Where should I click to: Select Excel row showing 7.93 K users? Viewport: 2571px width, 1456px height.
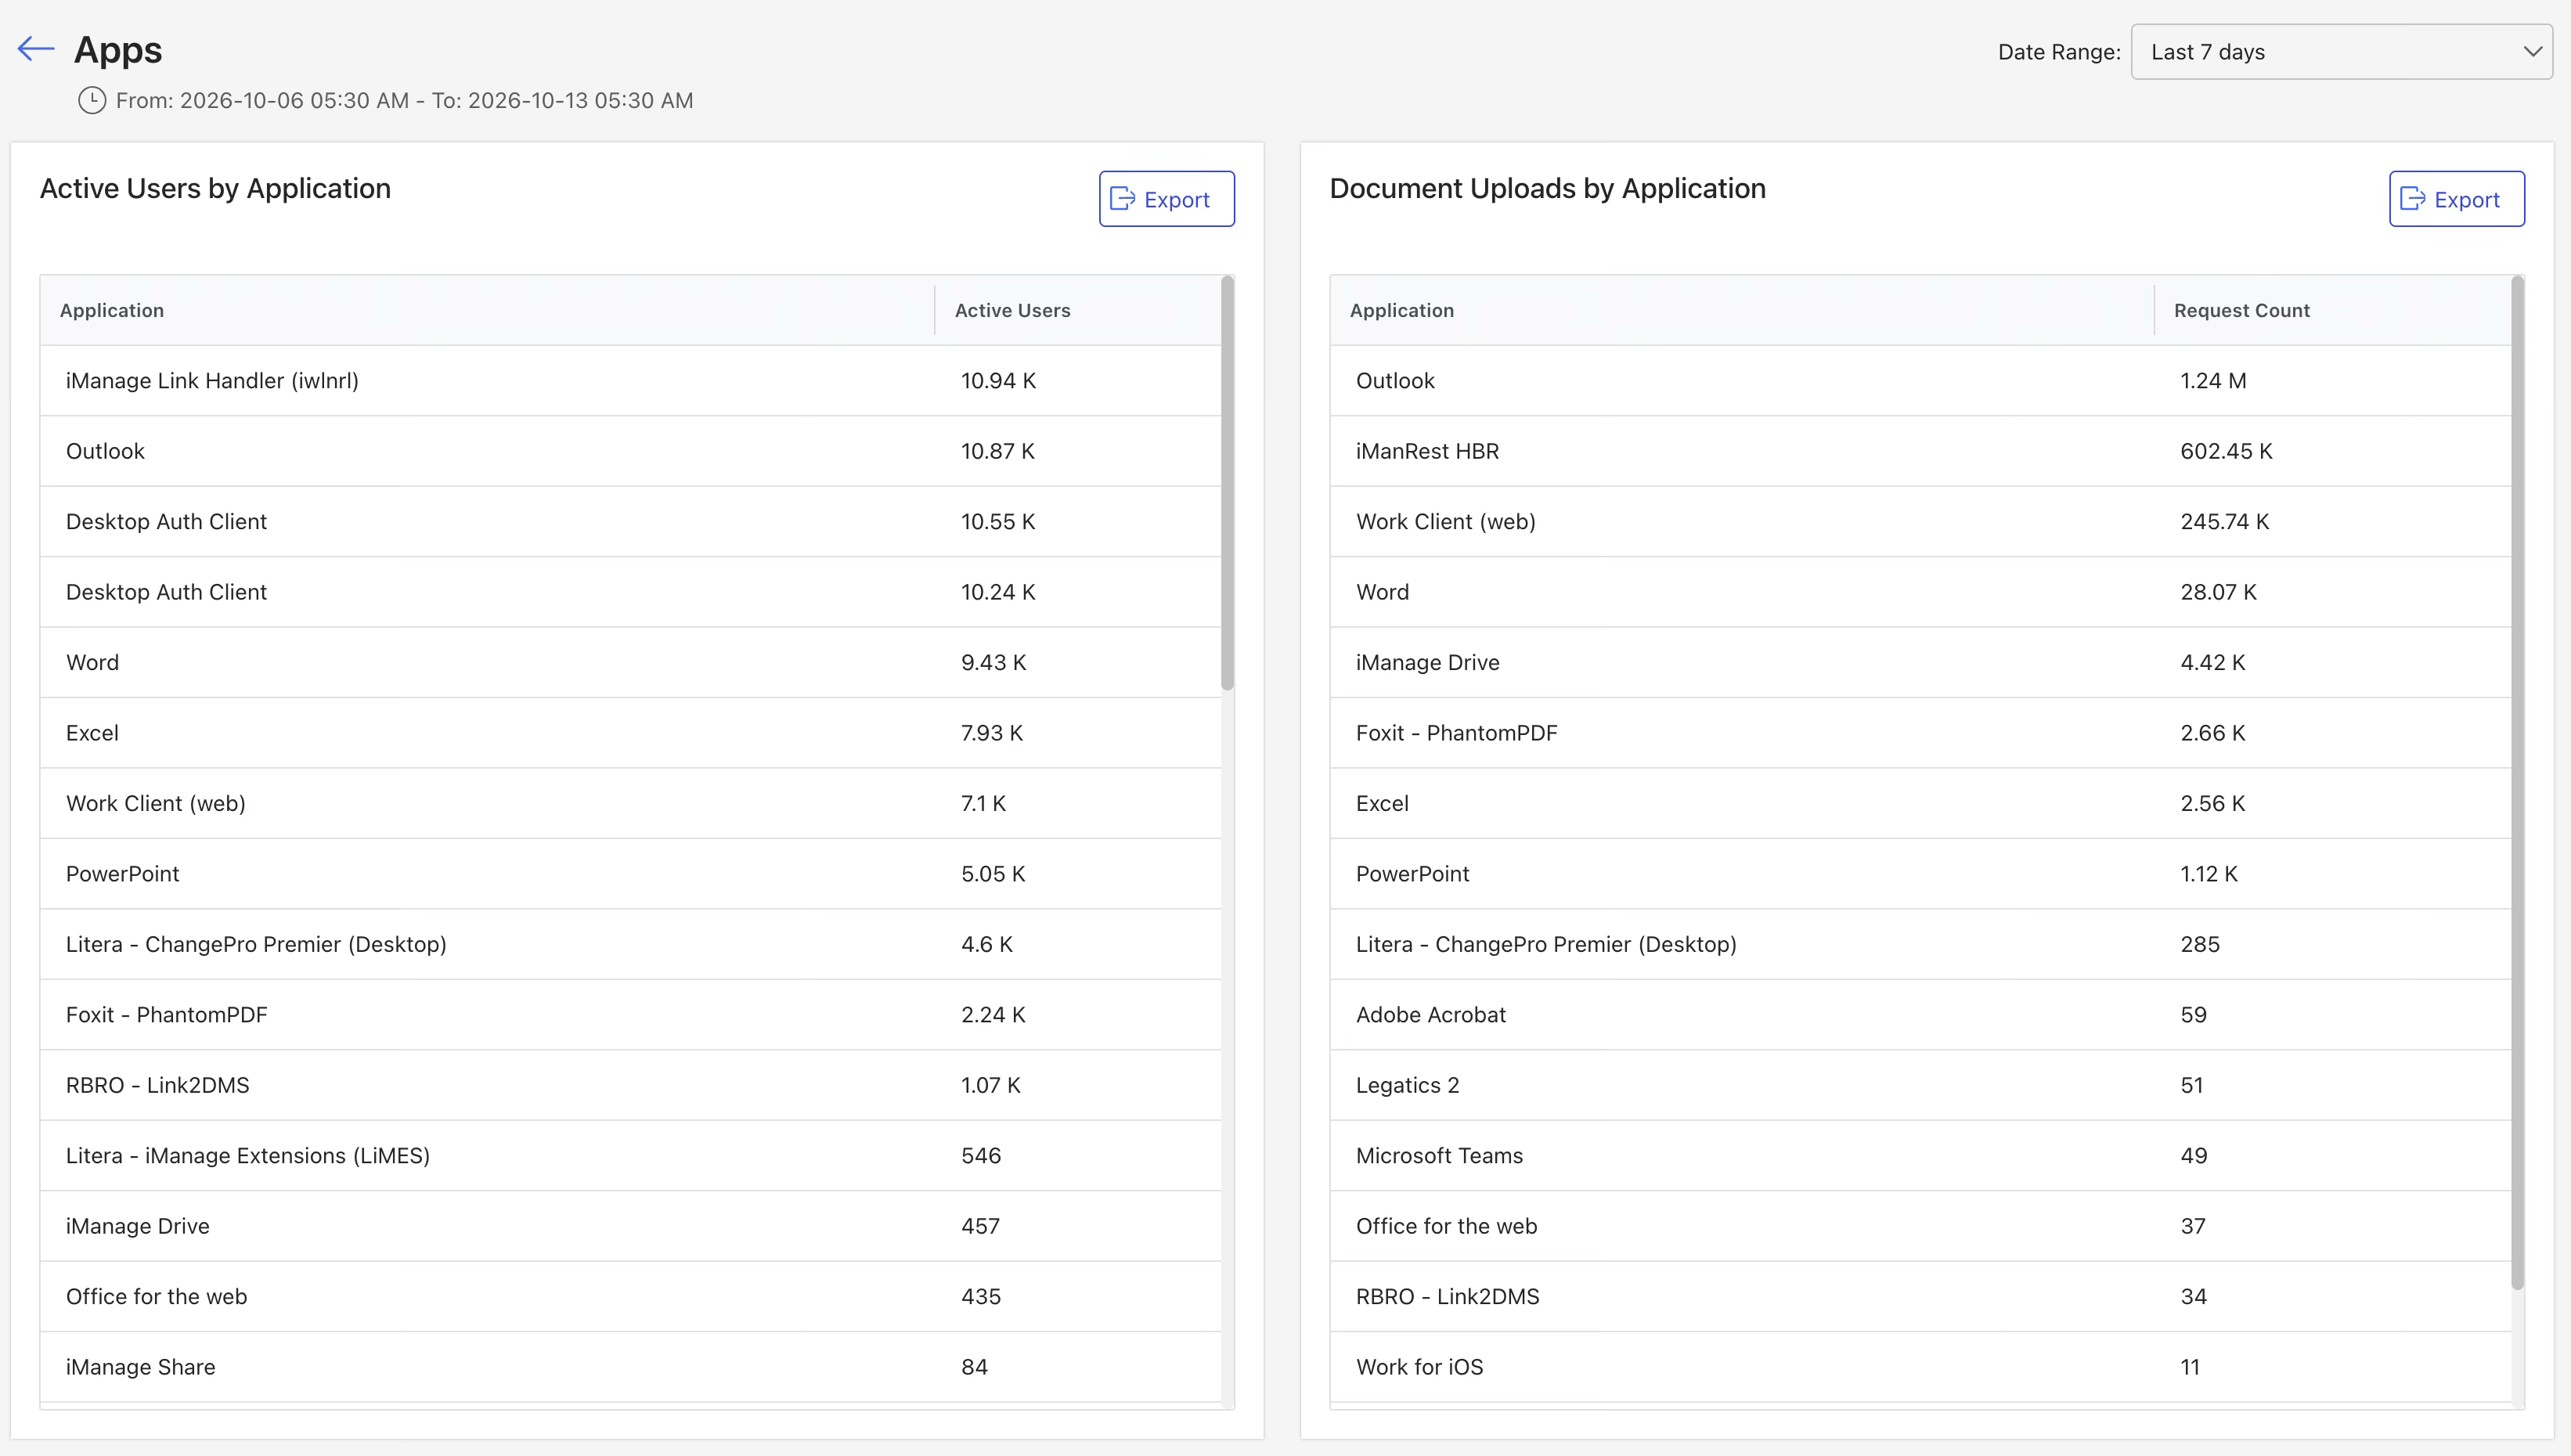coord(630,733)
